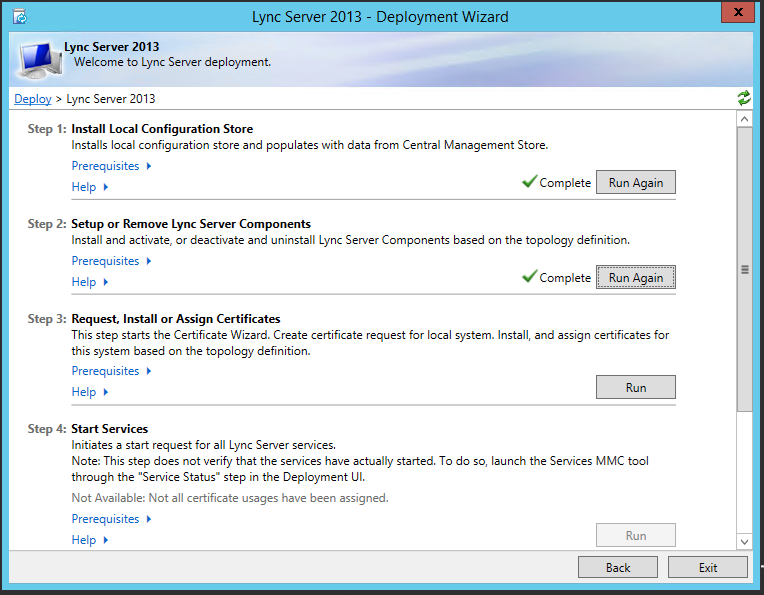Run Again Step 1 Local Configuration Store

click(x=636, y=182)
